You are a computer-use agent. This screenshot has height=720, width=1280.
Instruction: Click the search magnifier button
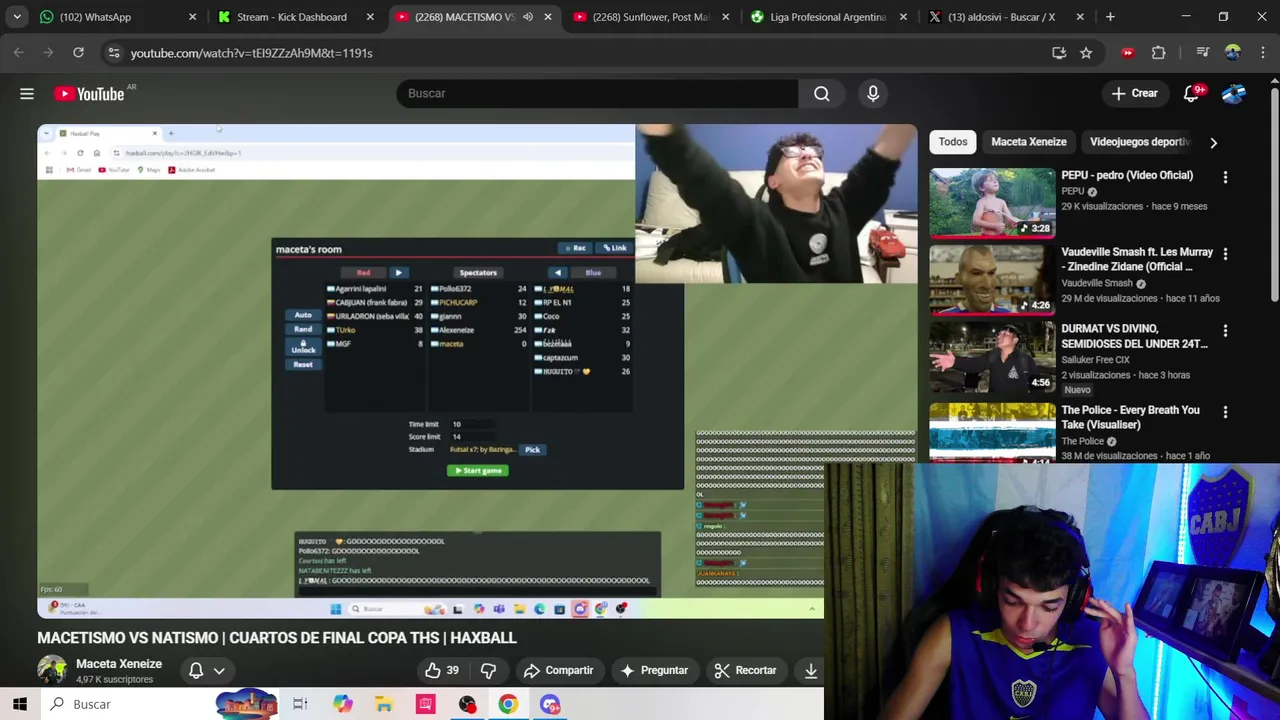click(822, 93)
